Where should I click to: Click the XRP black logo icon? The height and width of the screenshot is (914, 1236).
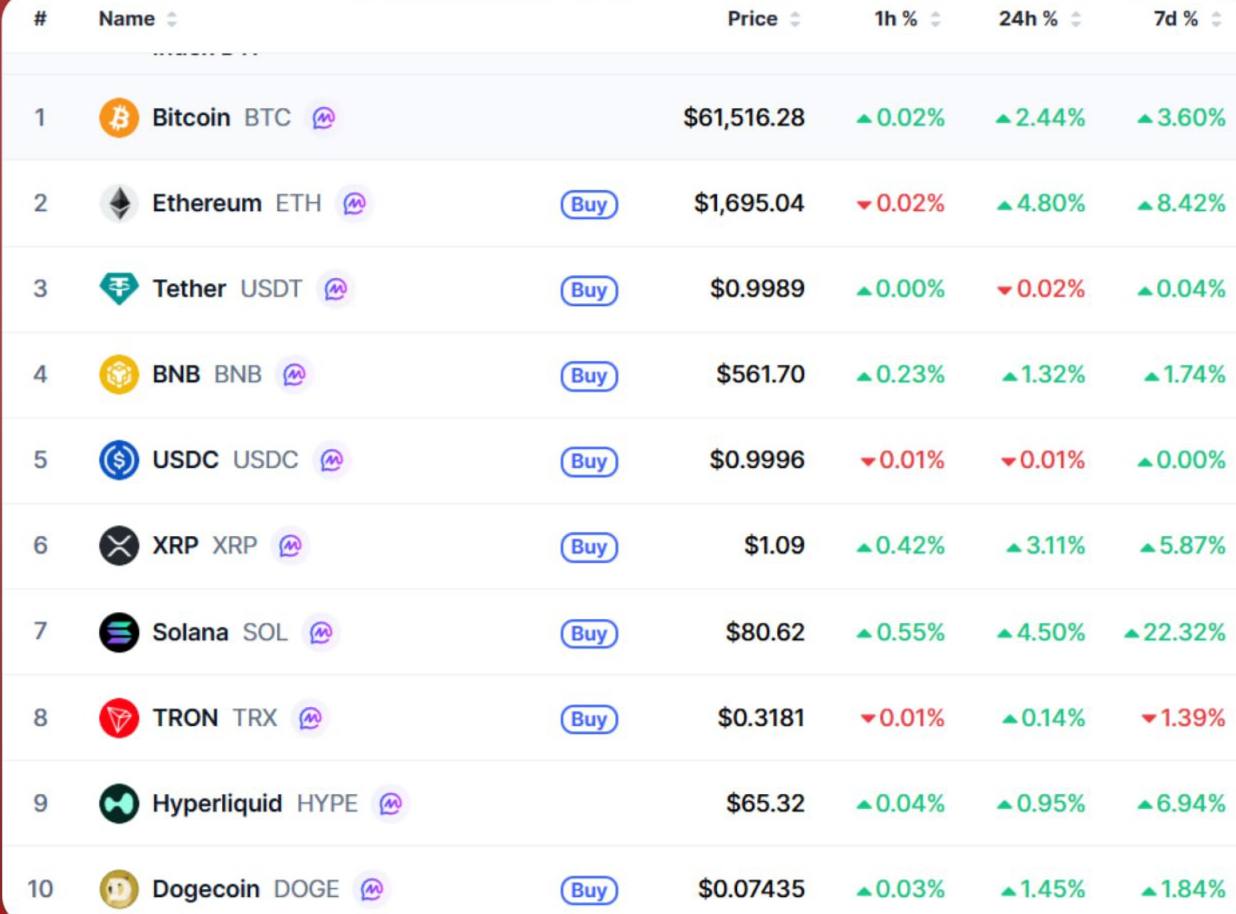click(119, 546)
